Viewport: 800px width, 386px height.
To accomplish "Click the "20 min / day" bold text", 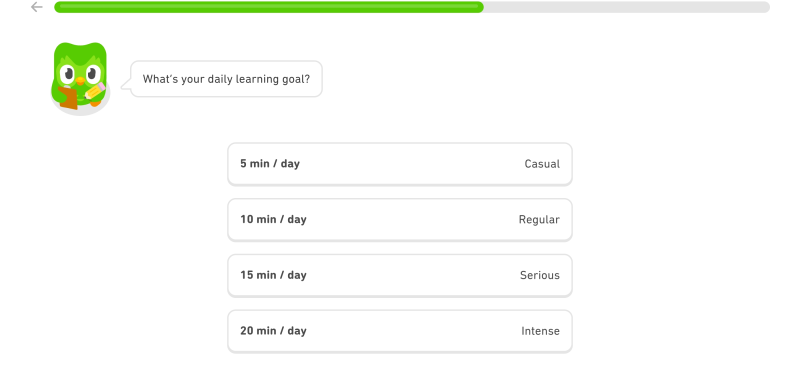I will click(273, 330).
